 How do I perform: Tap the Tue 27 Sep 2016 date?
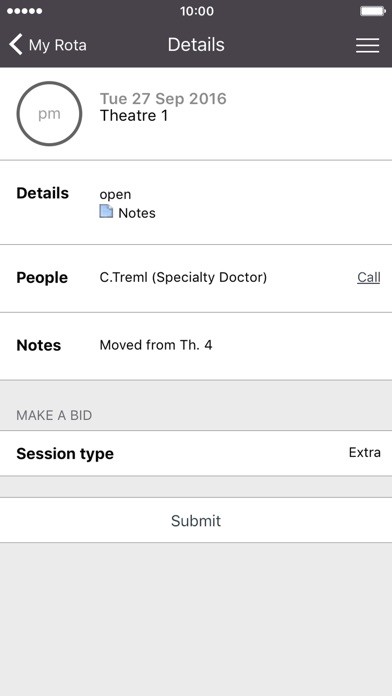[163, 98]
